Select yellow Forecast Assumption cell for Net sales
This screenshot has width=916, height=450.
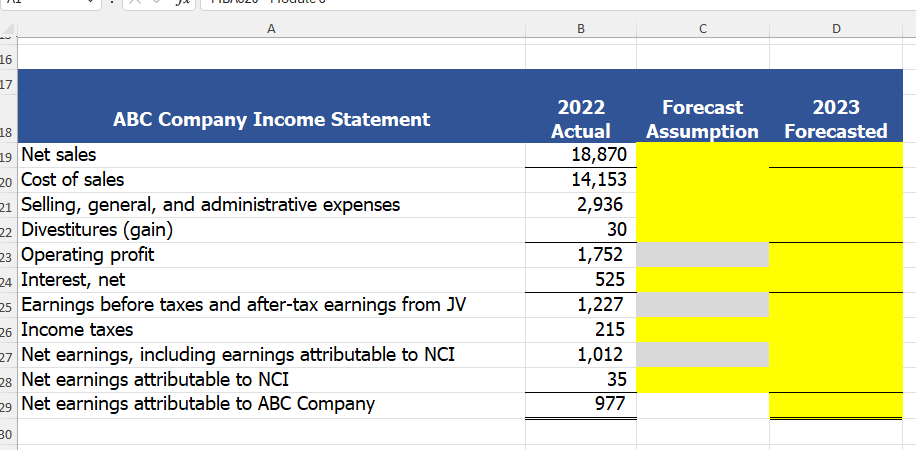coord(703,155)
